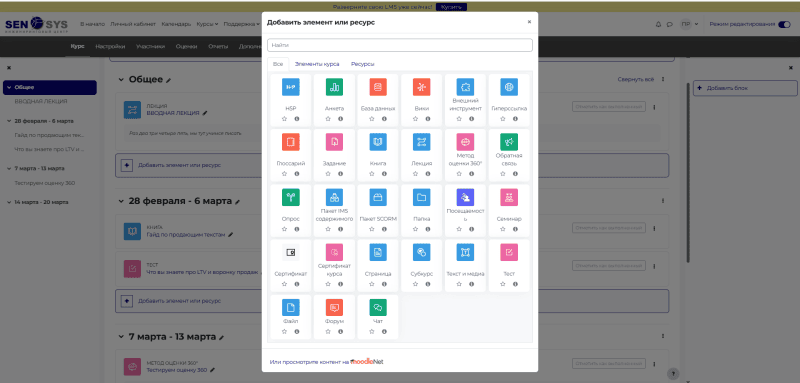
Task: Pick the Обратная связь activity icon
Action: tap(509, 142)
